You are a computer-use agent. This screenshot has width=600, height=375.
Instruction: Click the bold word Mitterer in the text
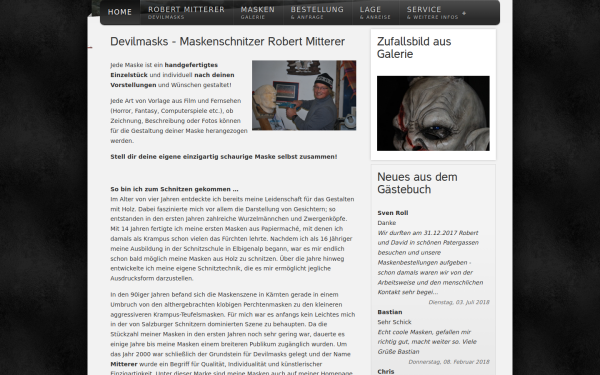tap(124, 364)
